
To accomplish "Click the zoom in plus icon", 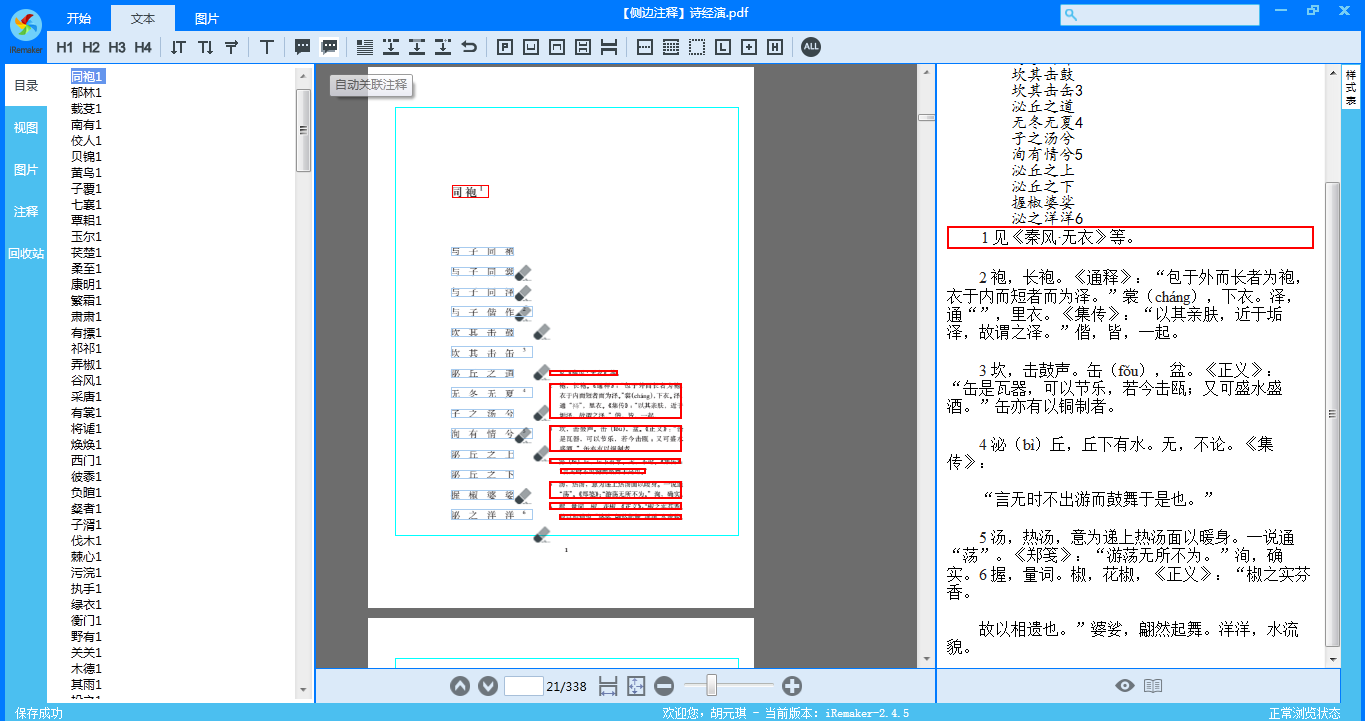I will (x=792, y=686).
